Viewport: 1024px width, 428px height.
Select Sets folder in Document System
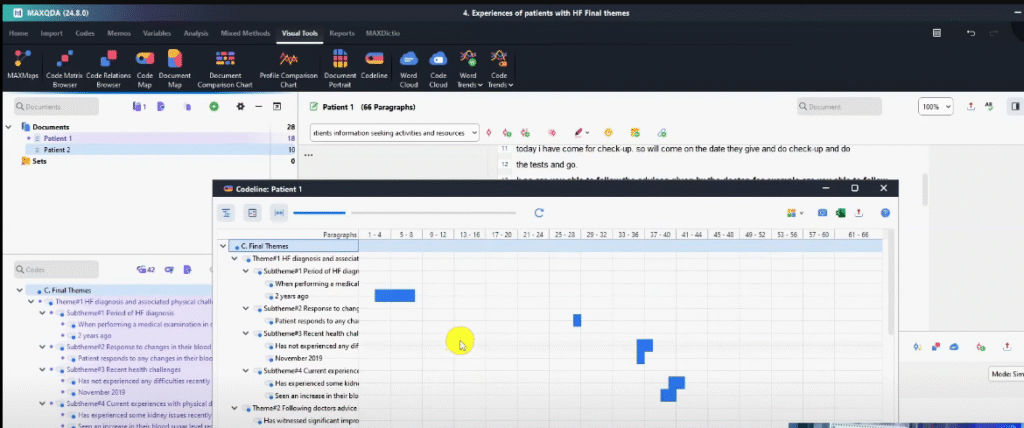[x=40, y=161]
